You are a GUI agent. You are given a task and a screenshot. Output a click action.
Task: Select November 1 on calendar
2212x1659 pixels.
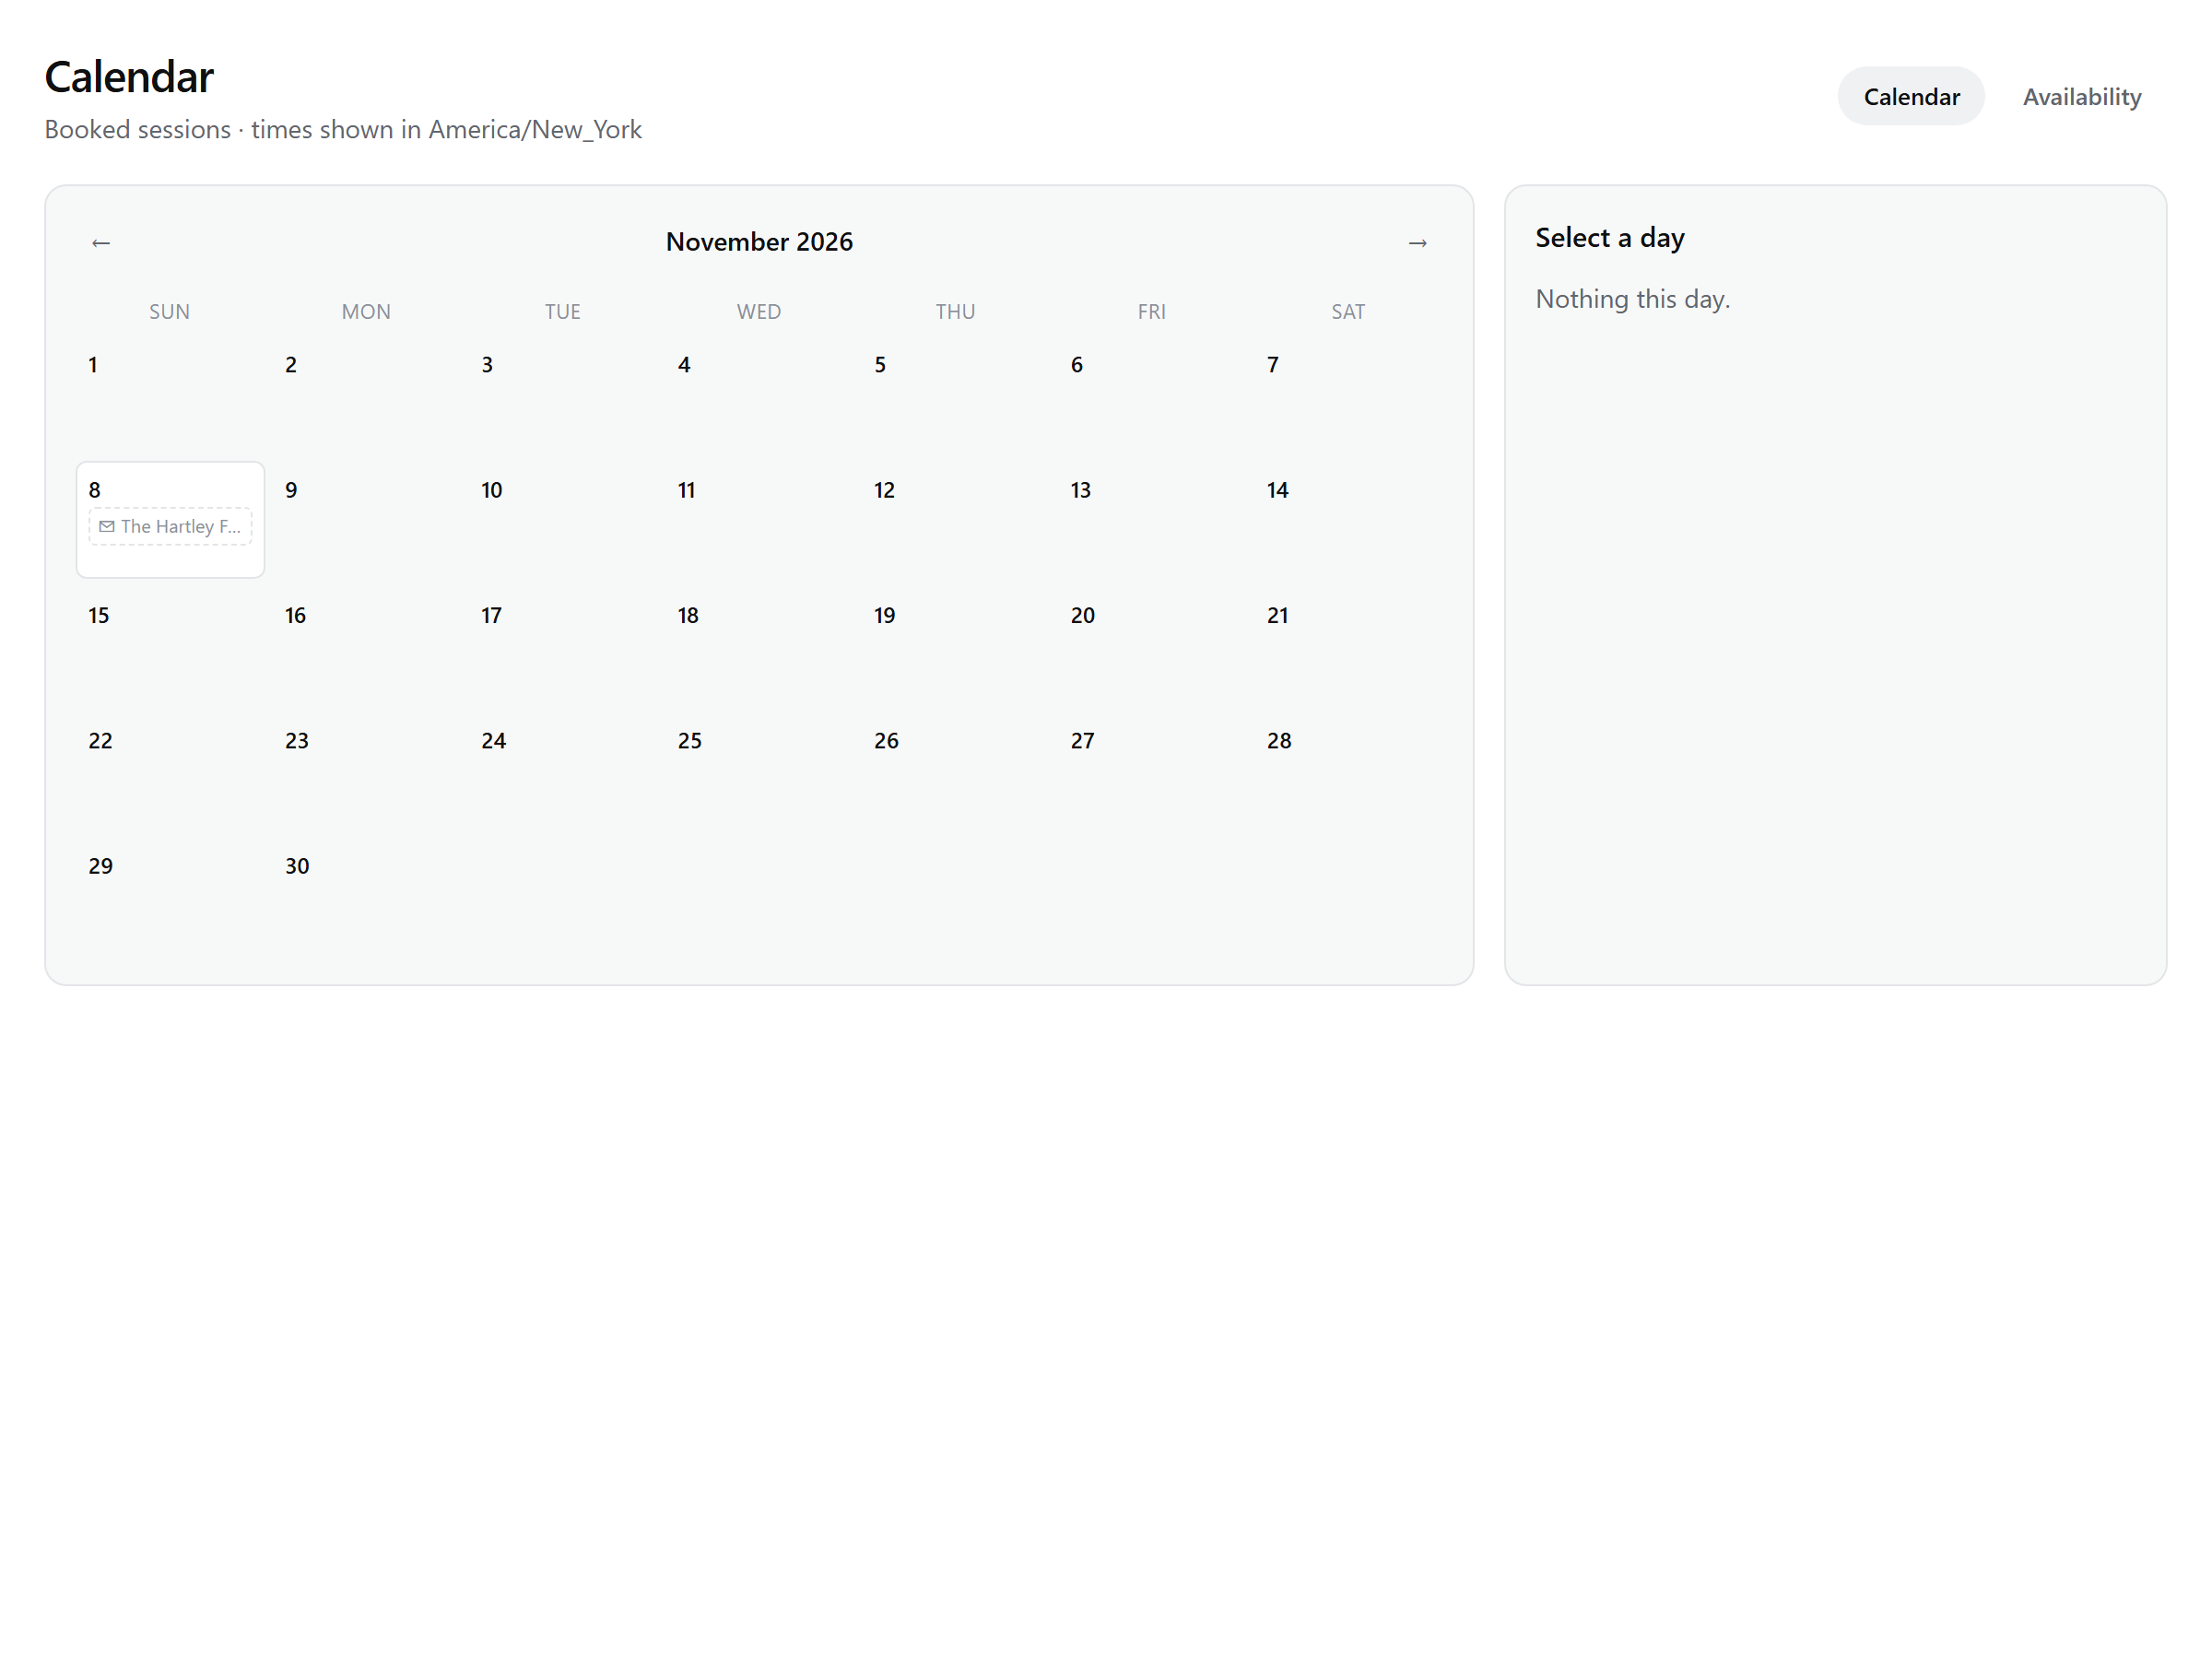[x=170, y=394]
